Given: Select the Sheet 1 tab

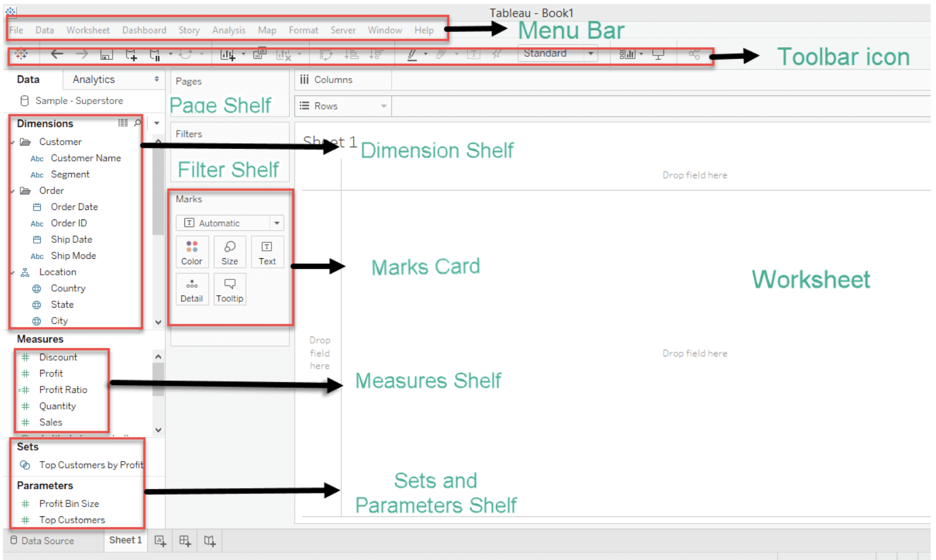Looking at the screenshot, I should [x=125, y=540].
